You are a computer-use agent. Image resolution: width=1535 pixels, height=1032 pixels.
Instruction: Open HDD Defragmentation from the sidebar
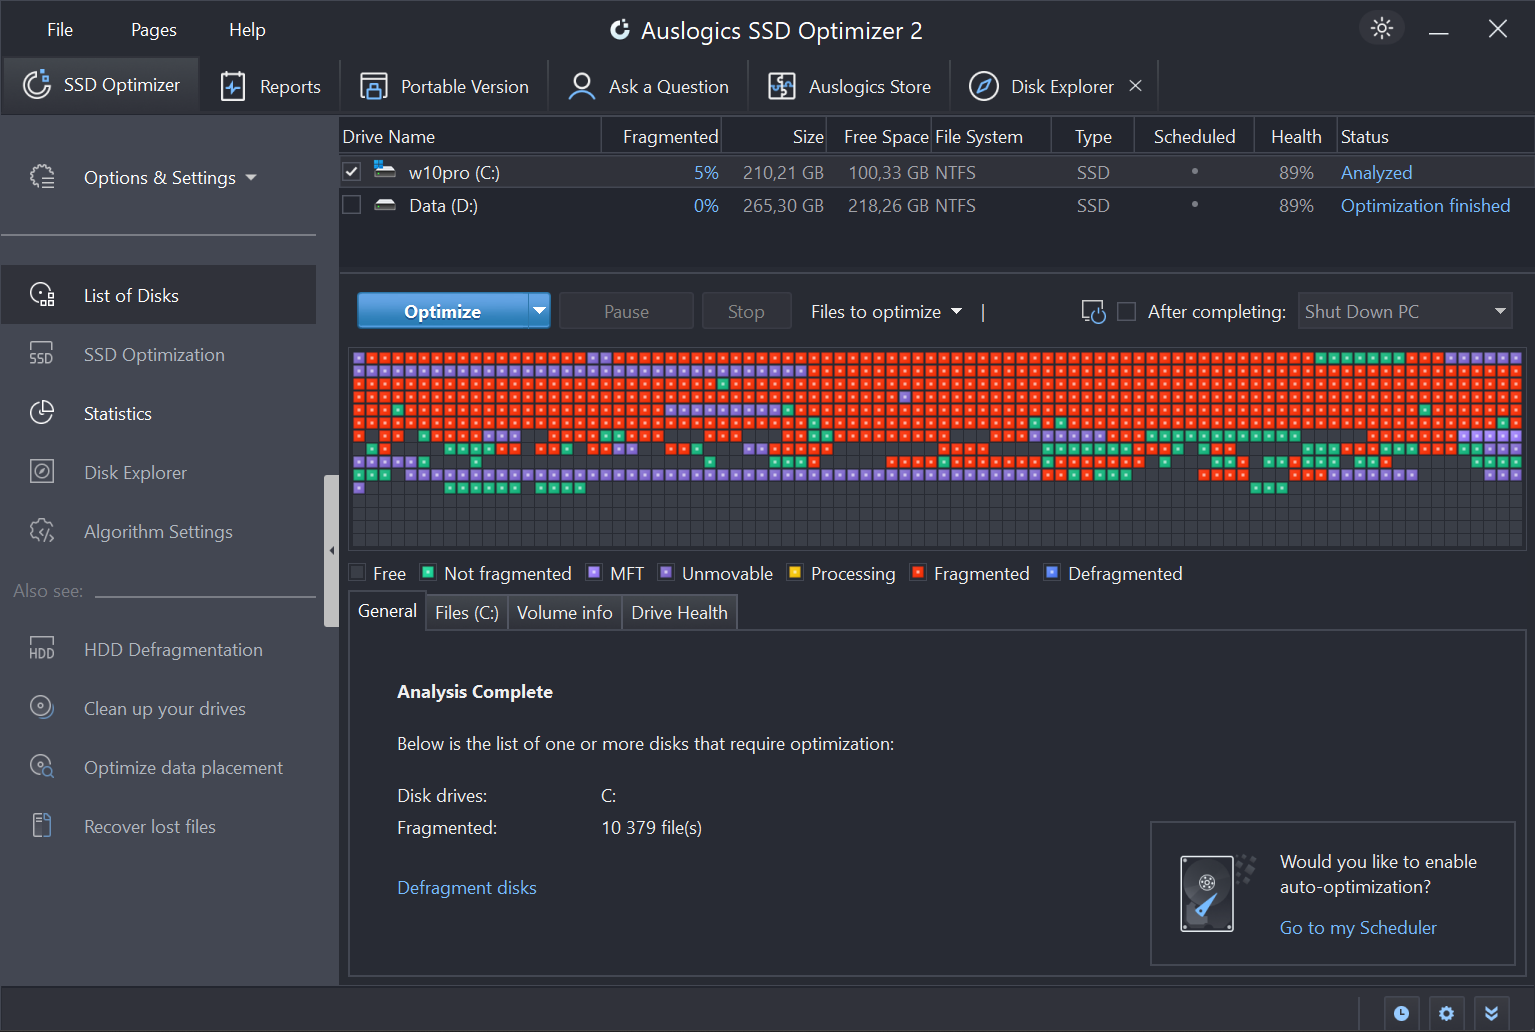[159, 649]
